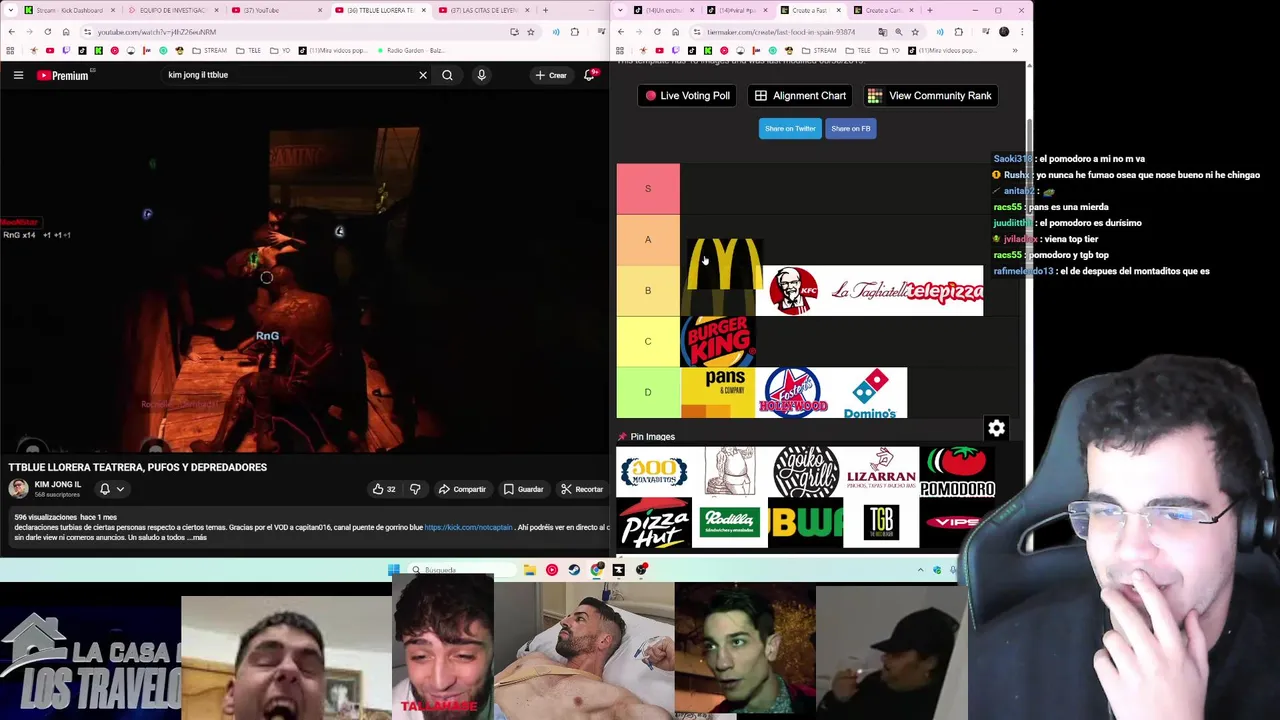The width and height of the screenshot is (1280, 720).
Task: Bookmark the YouTube page with star icon
Action: pos(531,32)
